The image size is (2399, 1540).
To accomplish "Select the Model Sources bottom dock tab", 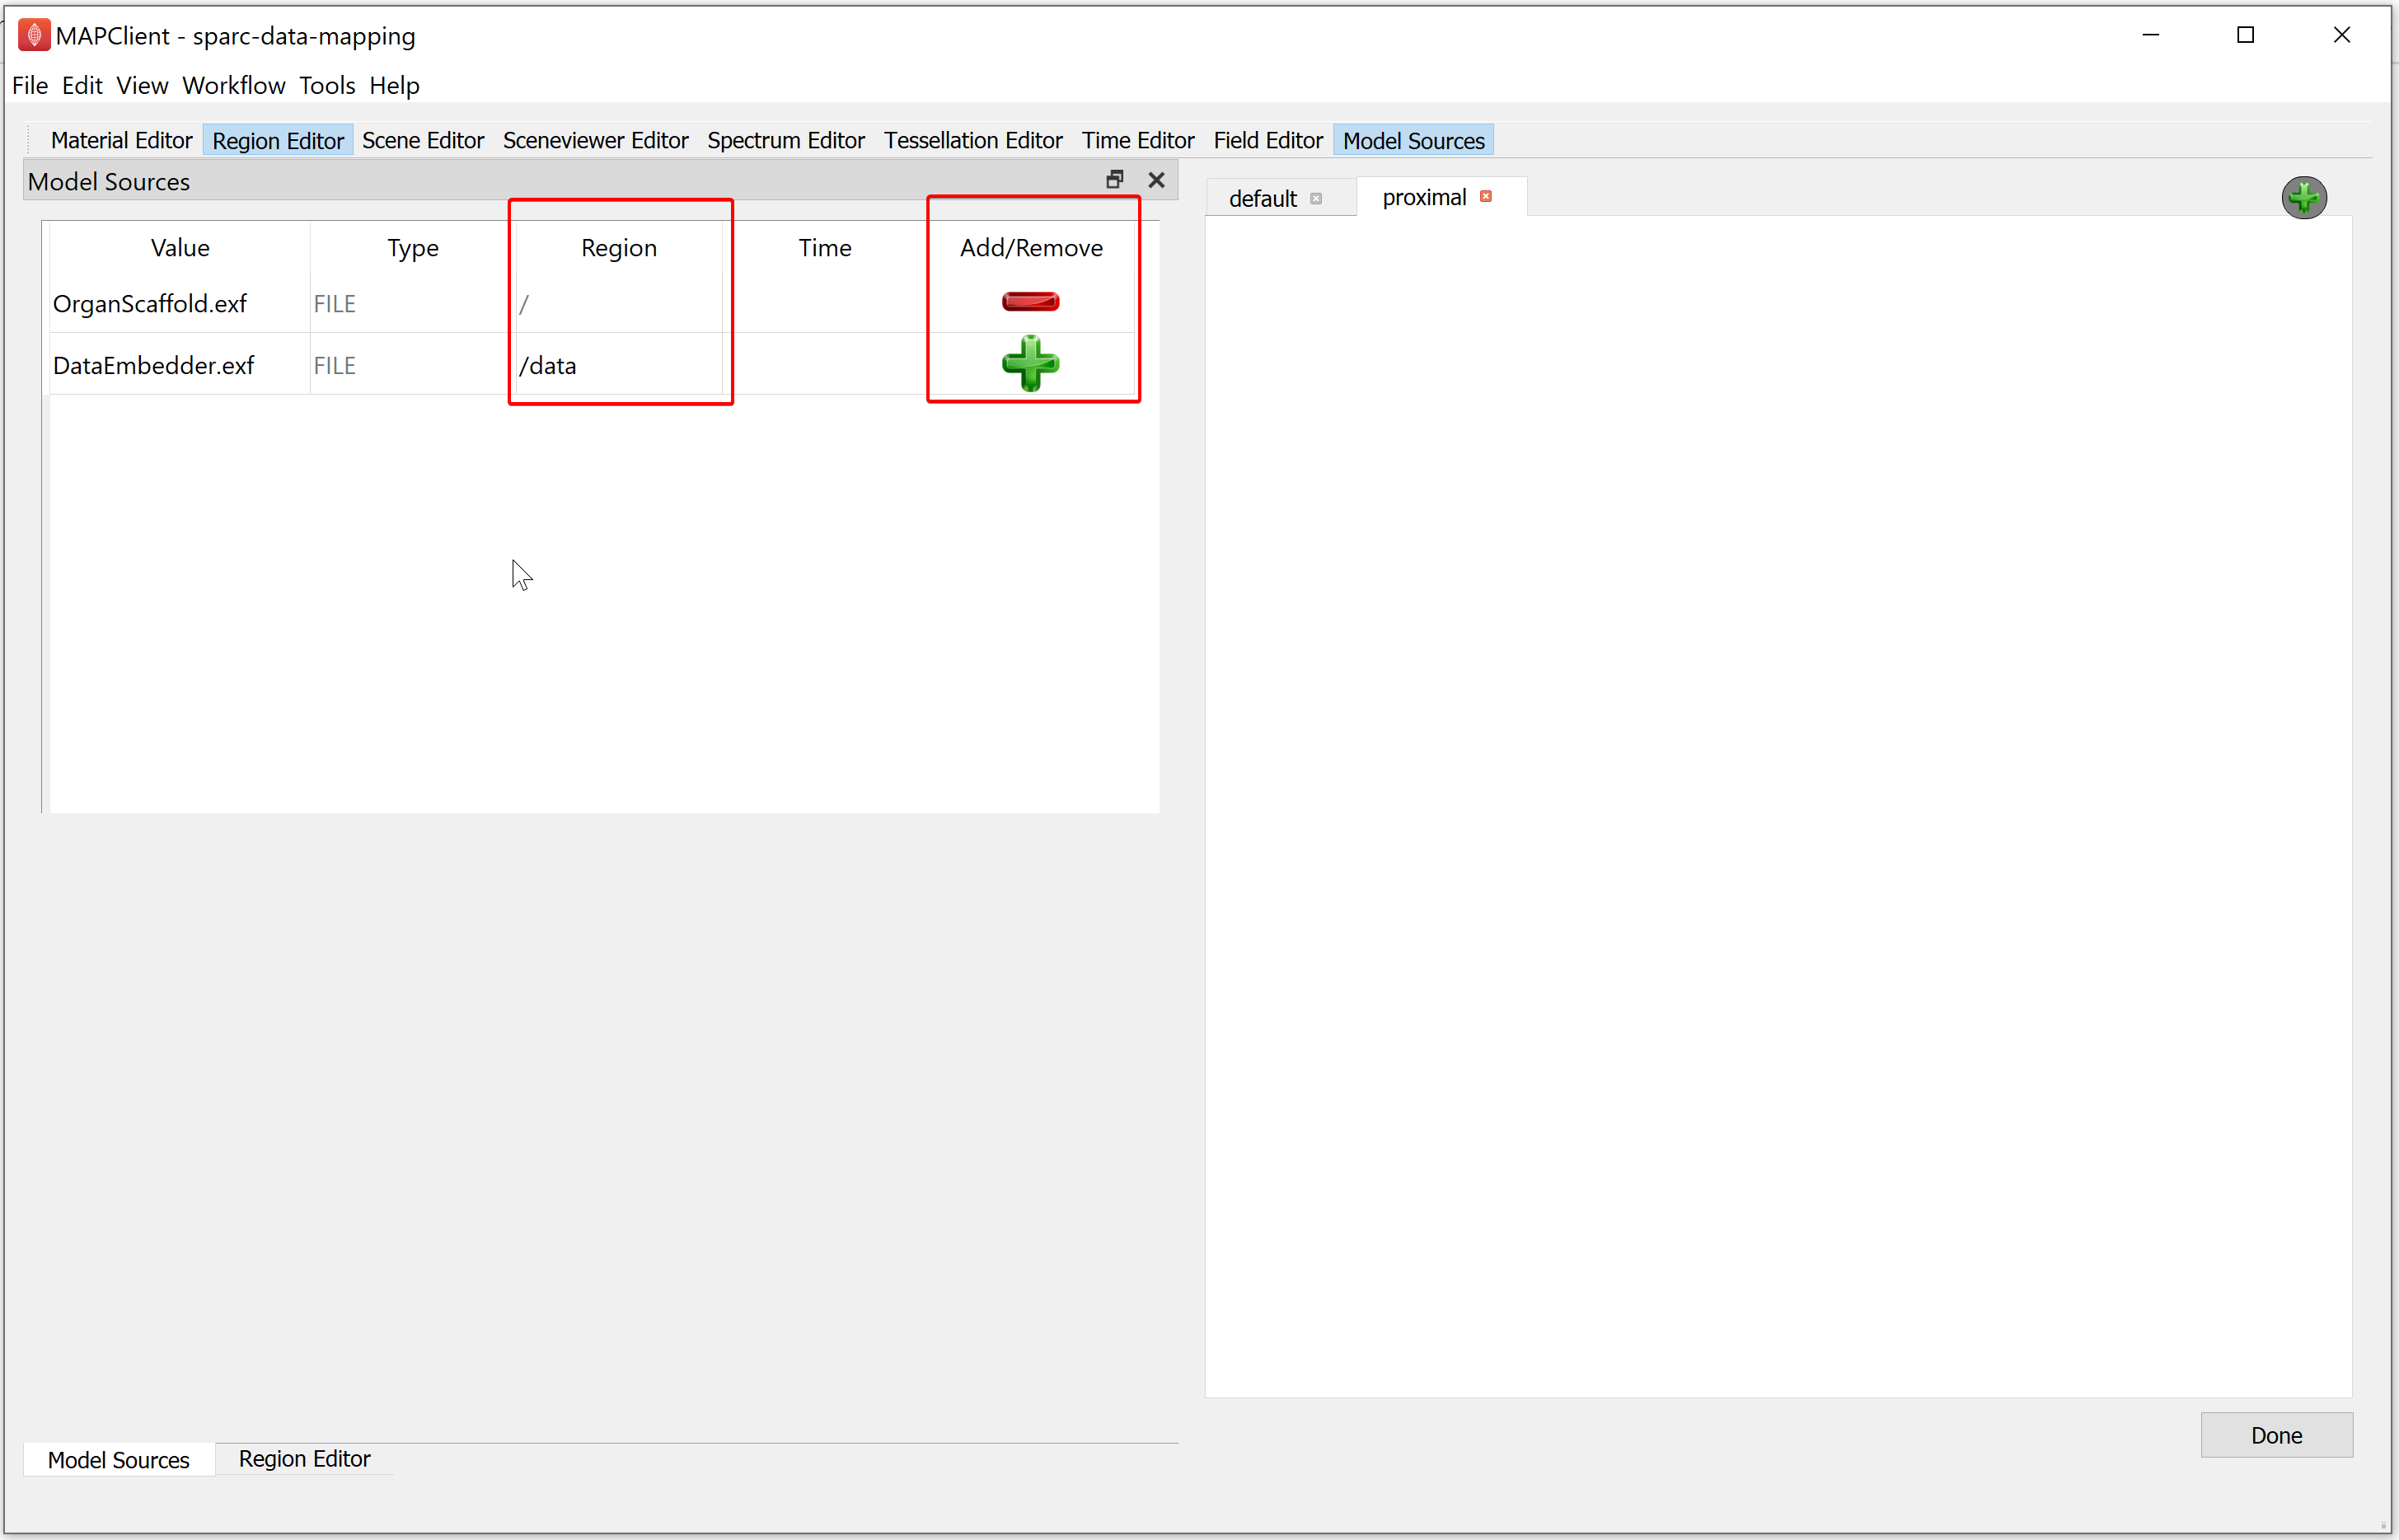I will 118,1460.
